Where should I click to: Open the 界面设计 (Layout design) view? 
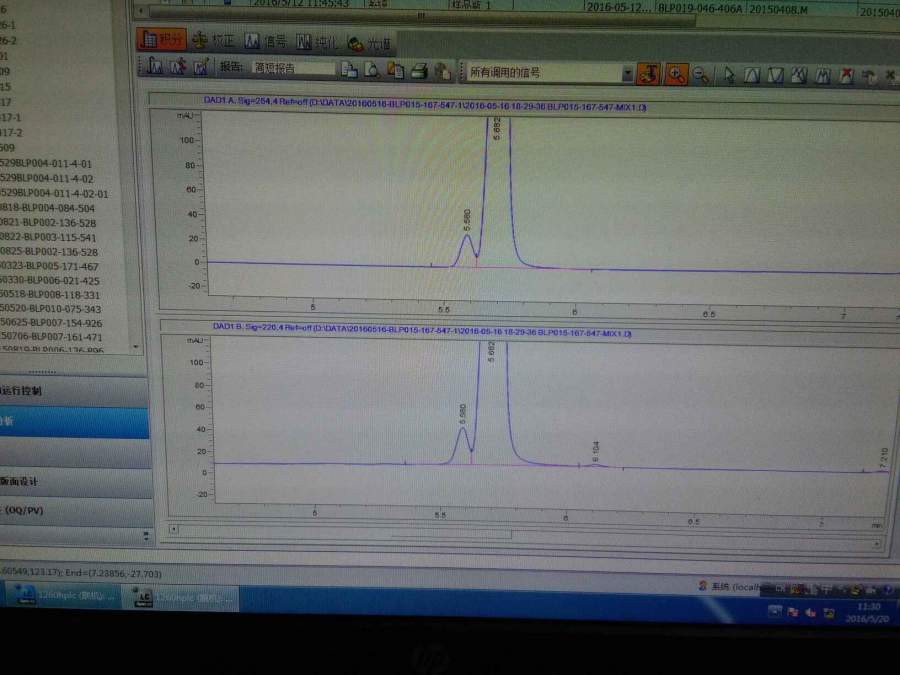[75, 482]
